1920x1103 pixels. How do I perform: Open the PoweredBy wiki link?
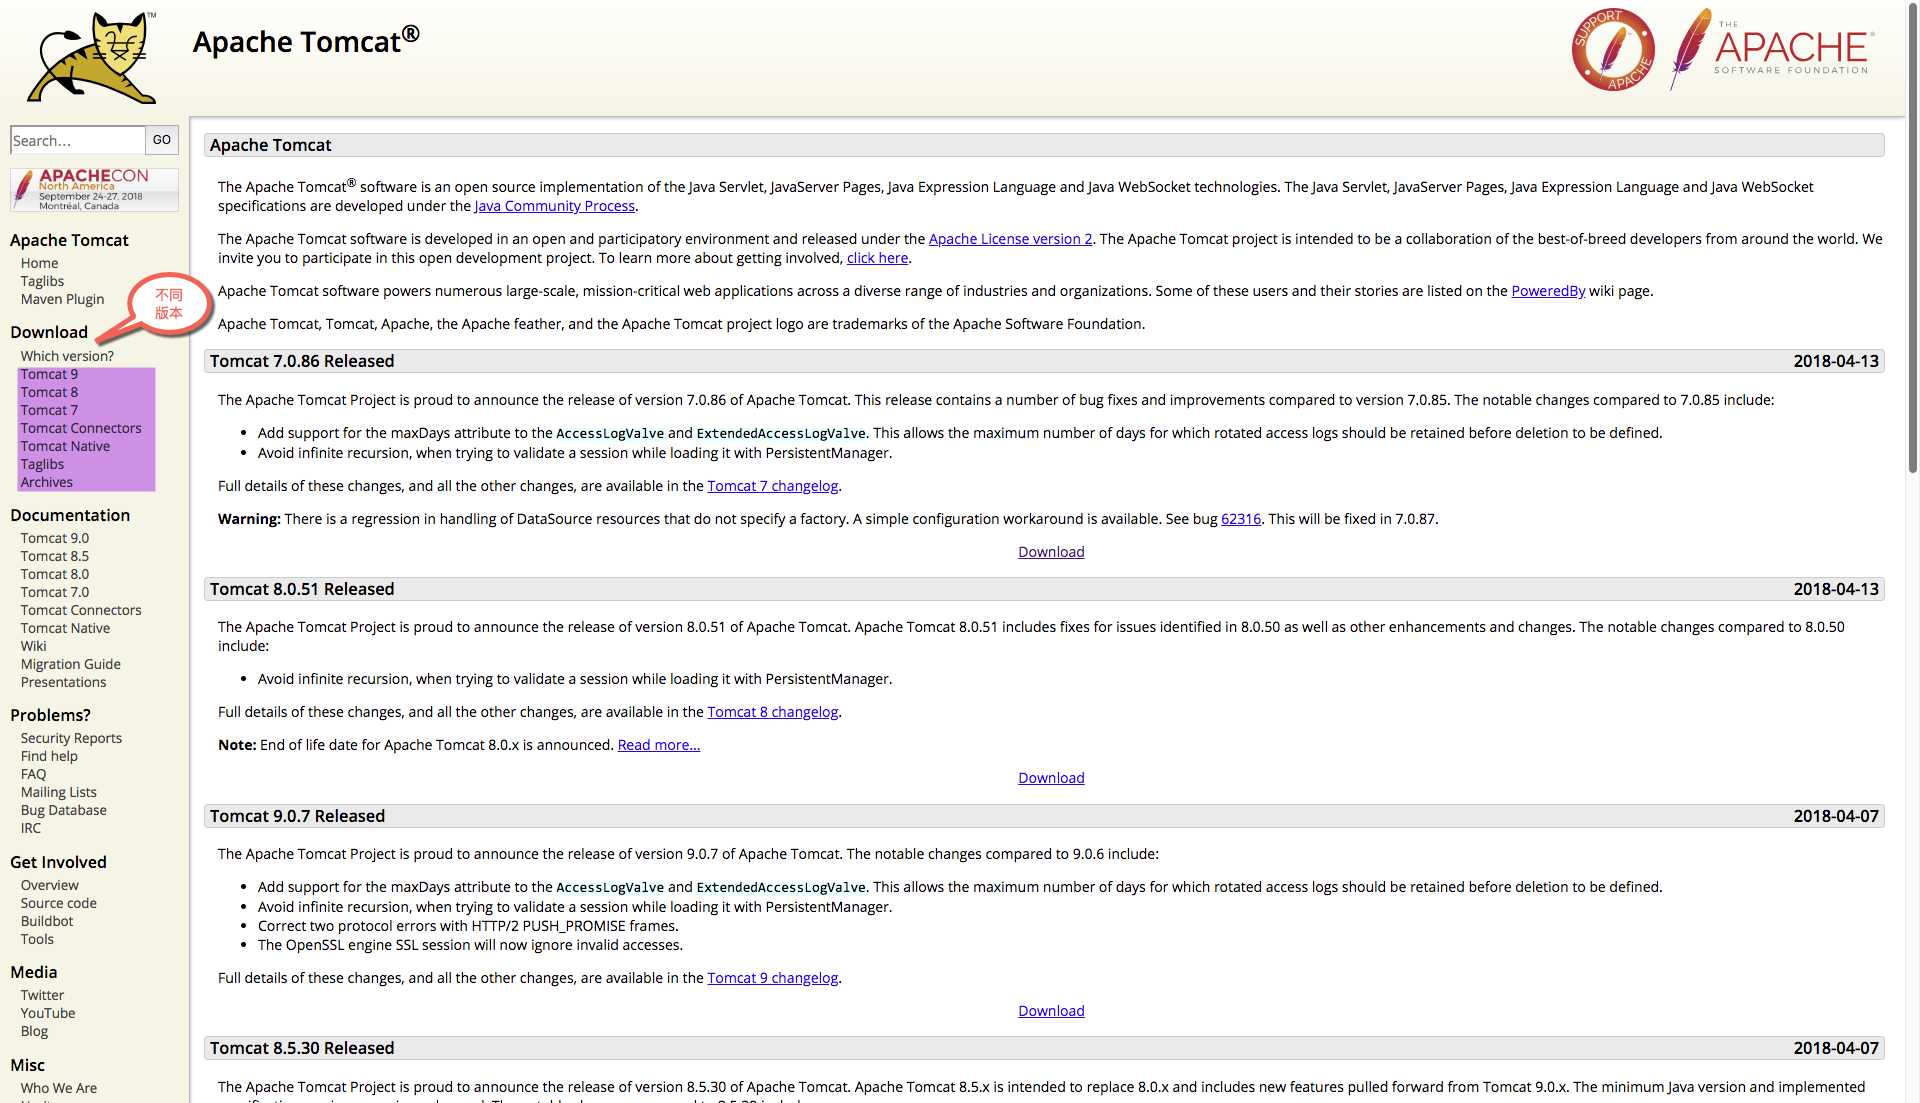[x=1547, y=291]
